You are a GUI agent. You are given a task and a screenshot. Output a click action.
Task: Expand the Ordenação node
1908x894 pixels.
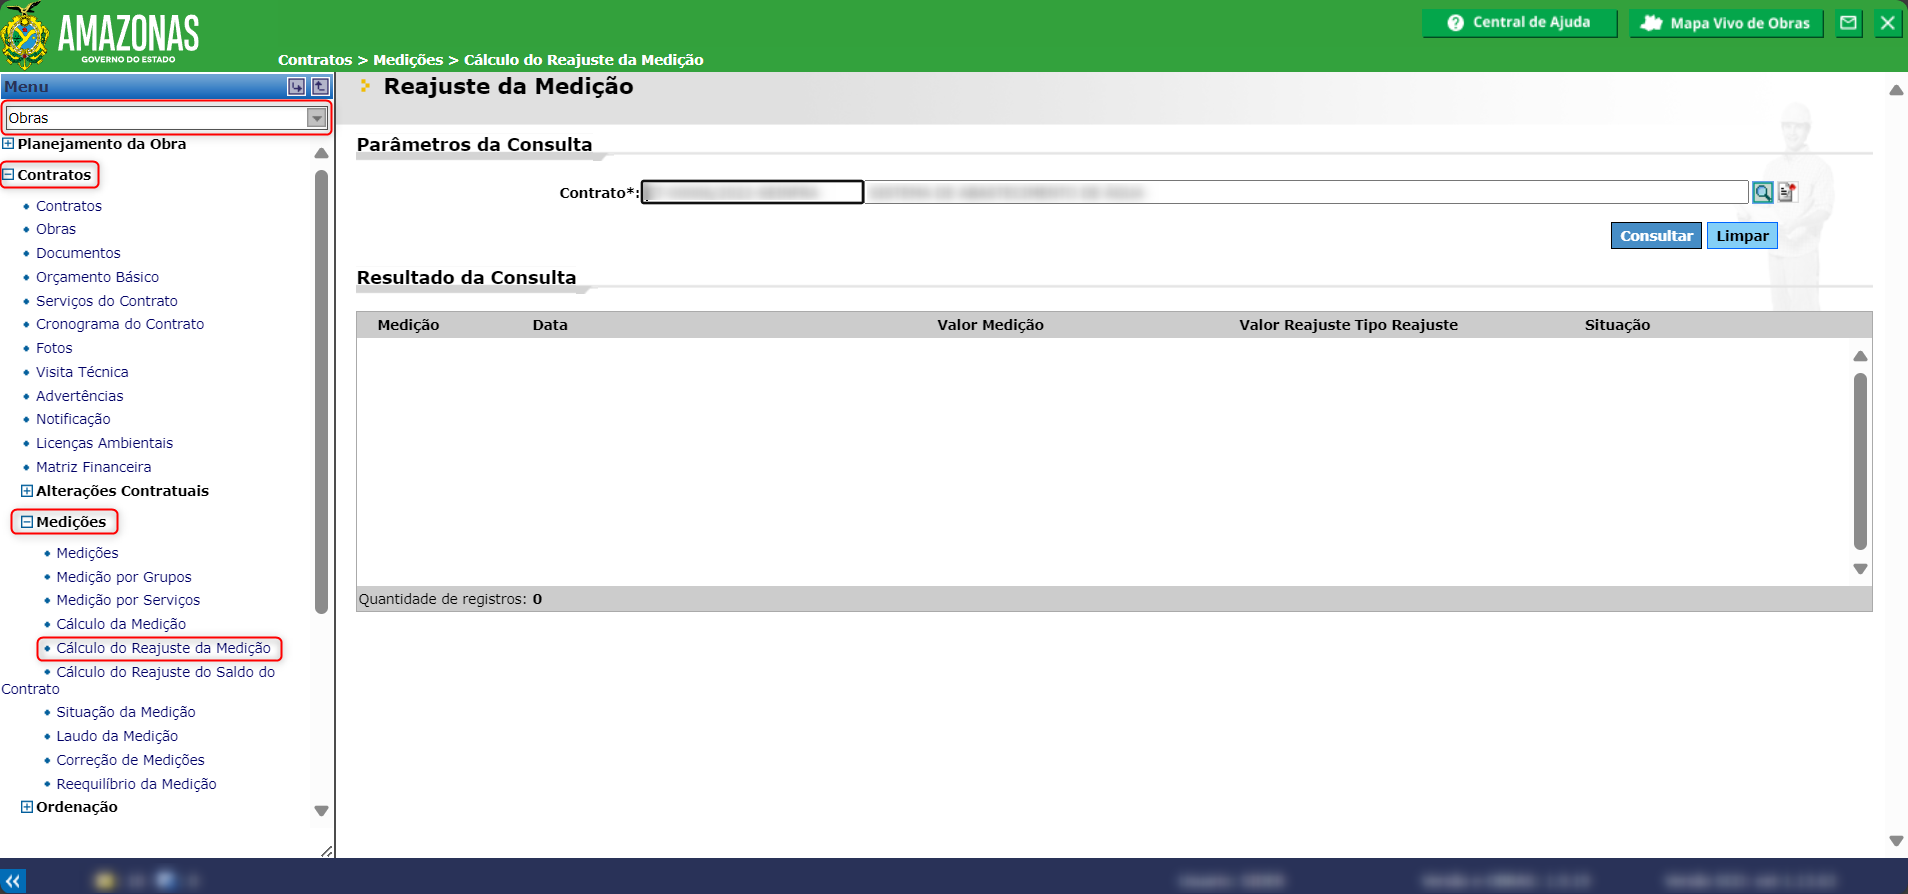click(x=27, y=807)
